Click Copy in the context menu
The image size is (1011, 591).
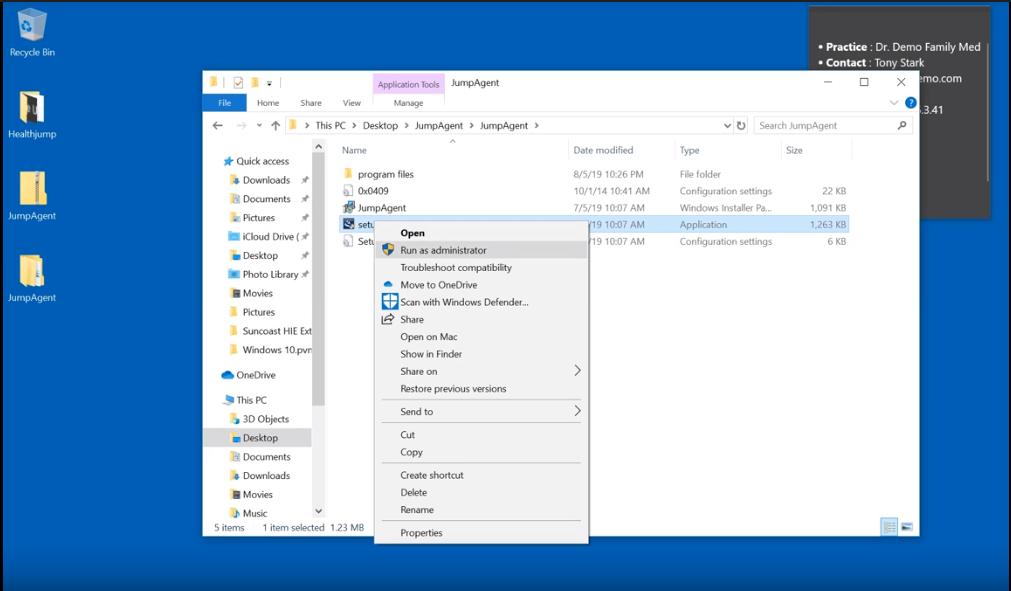(x=411, y=452)
